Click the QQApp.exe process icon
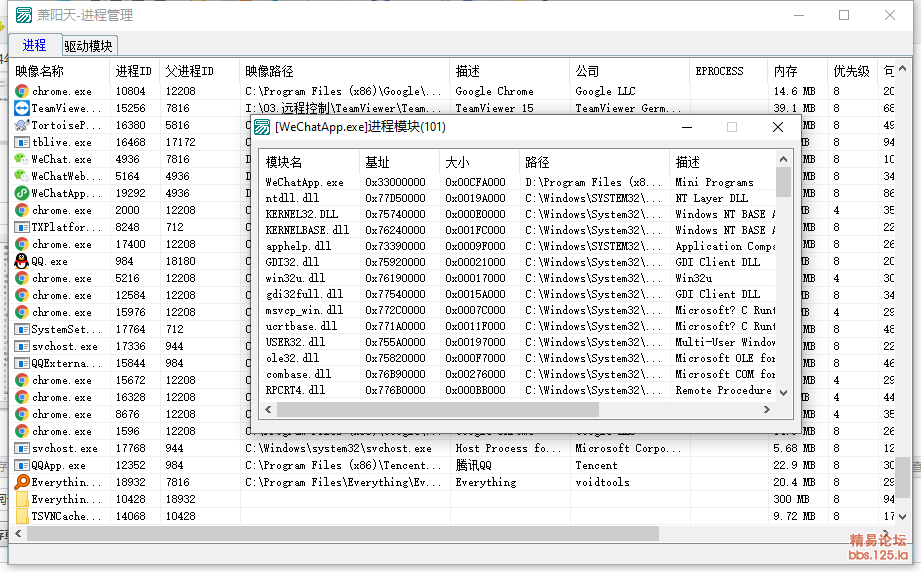 (21, 465)
